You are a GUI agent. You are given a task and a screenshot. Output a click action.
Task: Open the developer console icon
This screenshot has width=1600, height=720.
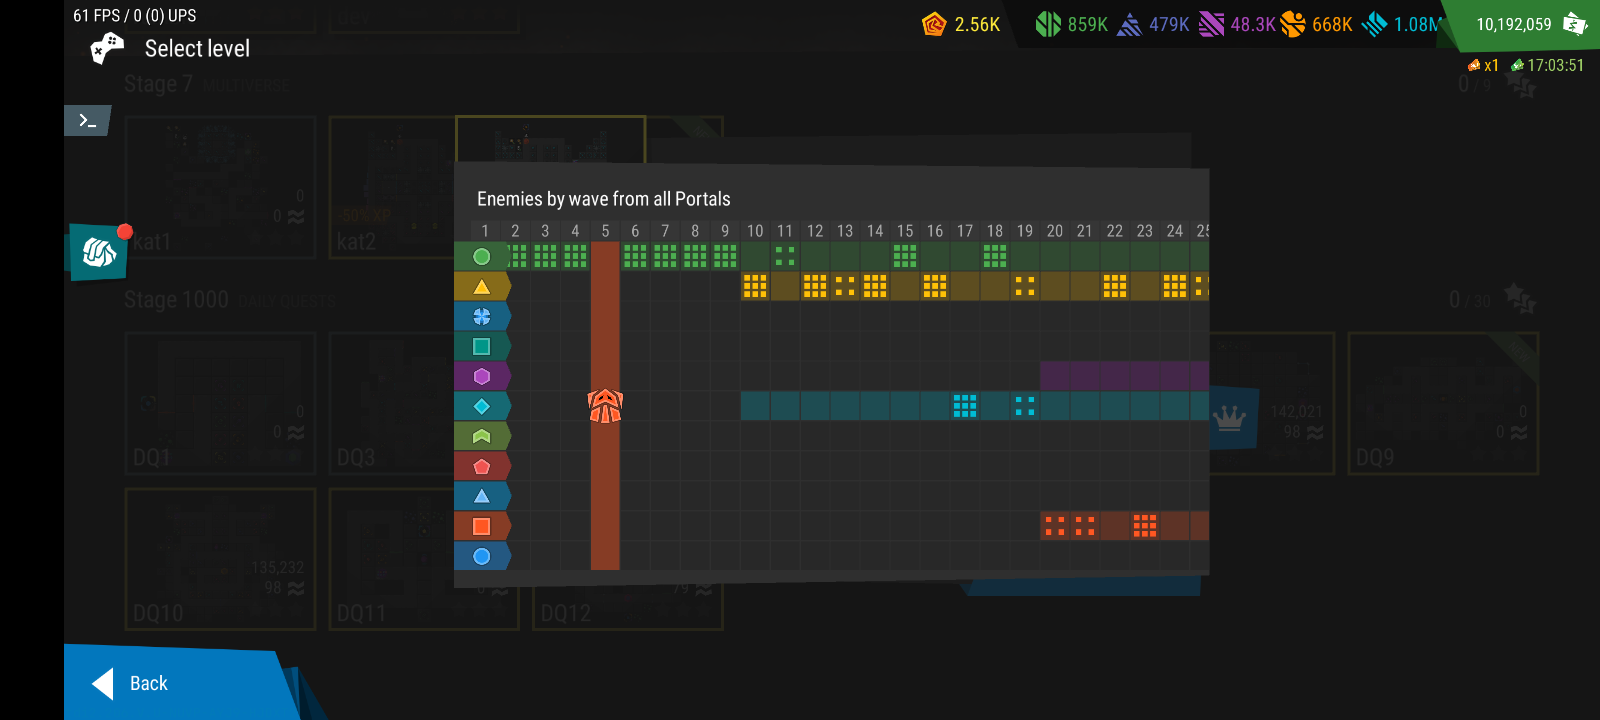point(88,121)
